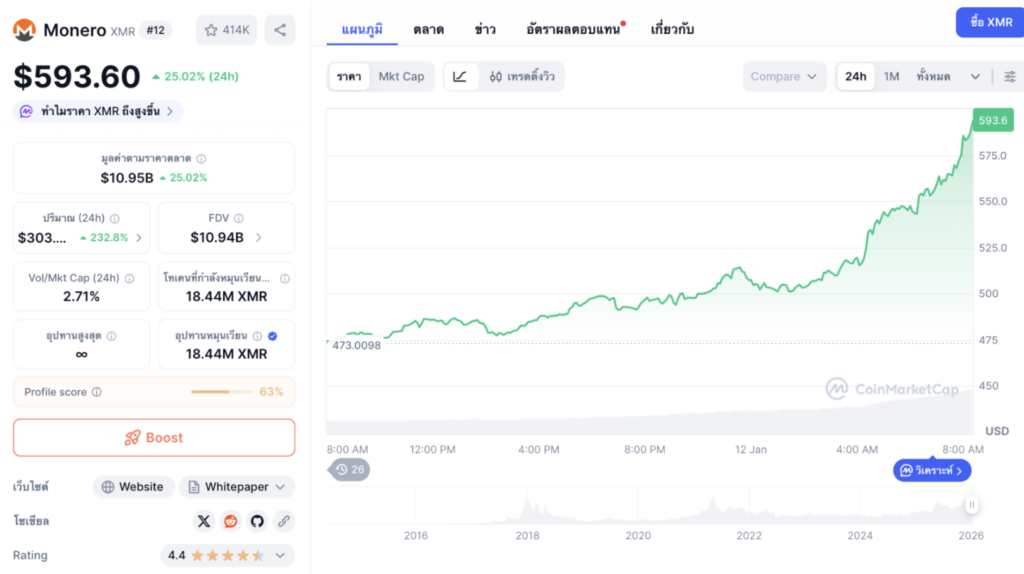Click the range slider handle below the chart
Image resolution: width=1024 pixels, height=574 pixels.
[970, 506]
